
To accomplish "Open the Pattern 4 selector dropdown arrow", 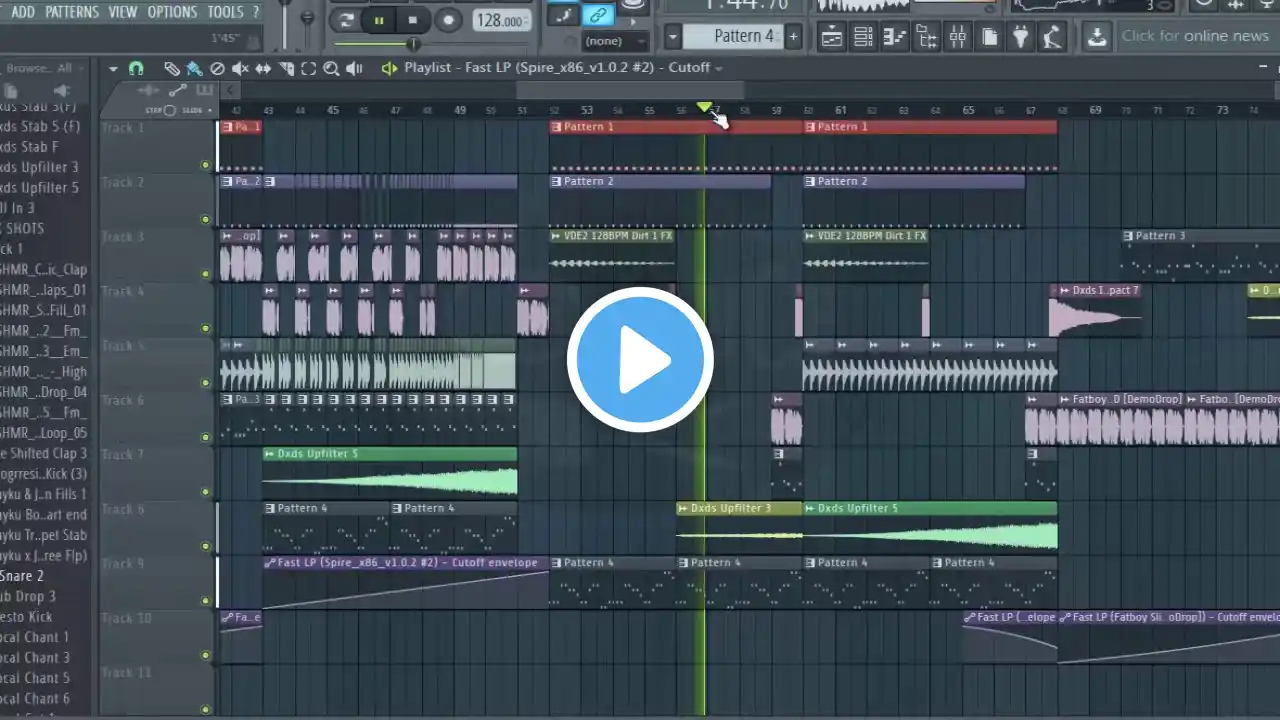I will click(x=672, y=37).
